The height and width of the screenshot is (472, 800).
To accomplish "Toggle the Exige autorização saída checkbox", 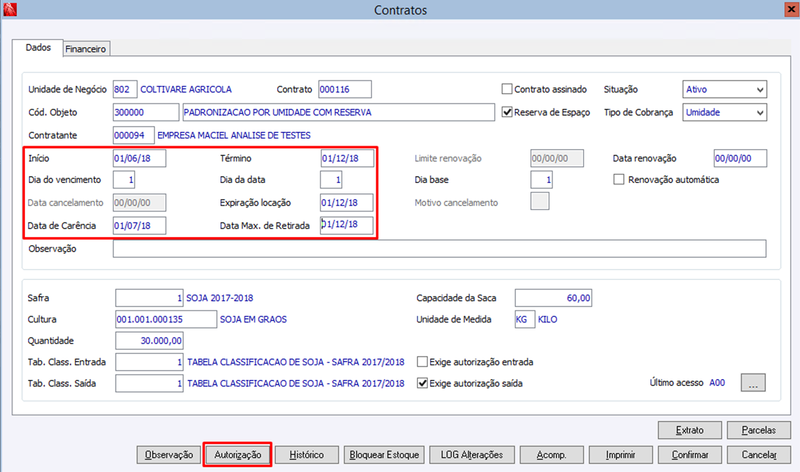I will click(422, 383).
